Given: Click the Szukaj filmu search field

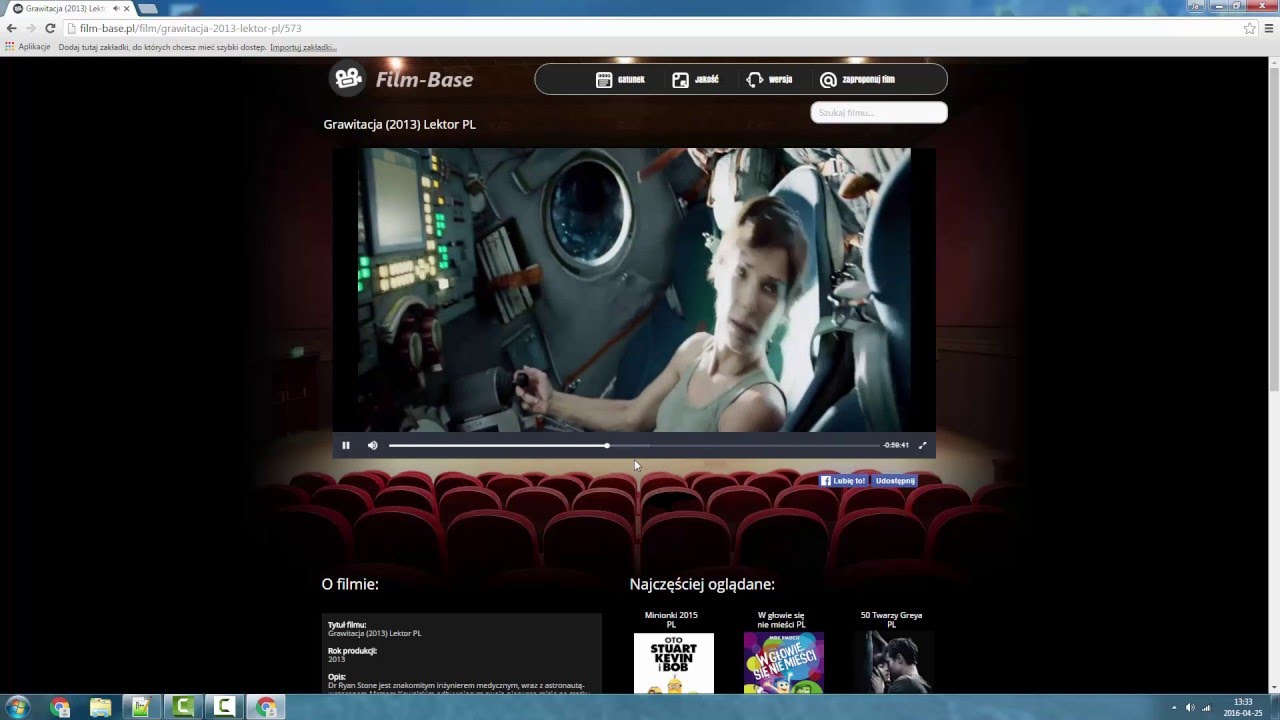Looking at the screenshot, I should pyautogui.click(x=878, y=112).
